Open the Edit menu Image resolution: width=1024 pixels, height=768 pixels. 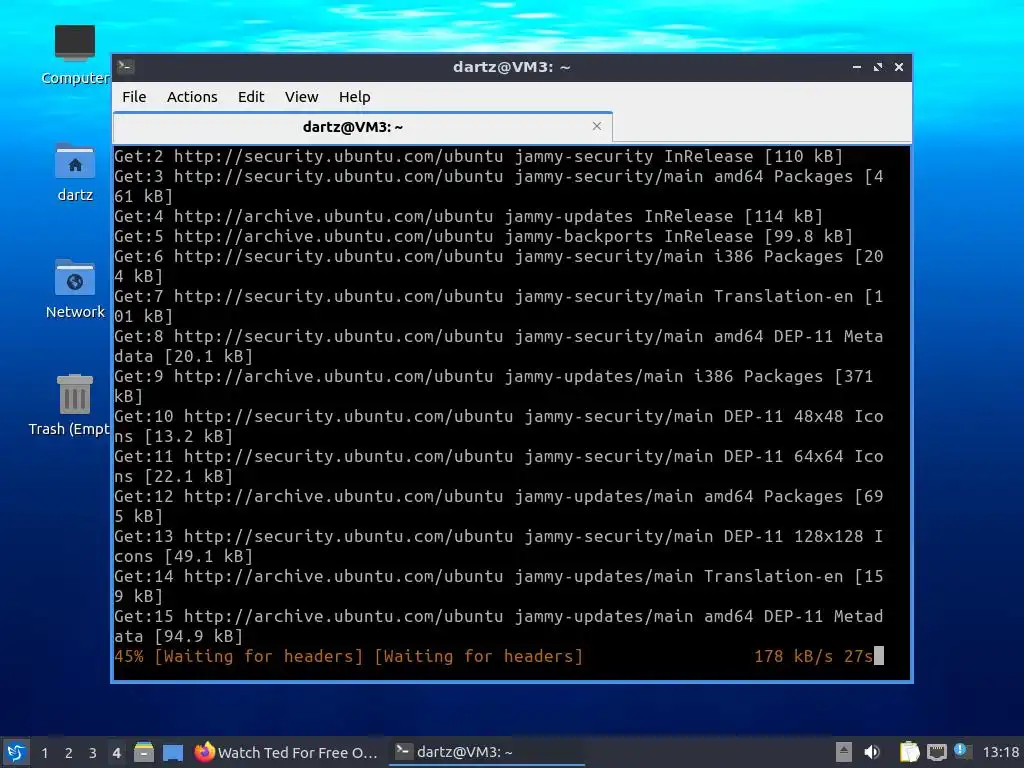click(x=251, y=97)
